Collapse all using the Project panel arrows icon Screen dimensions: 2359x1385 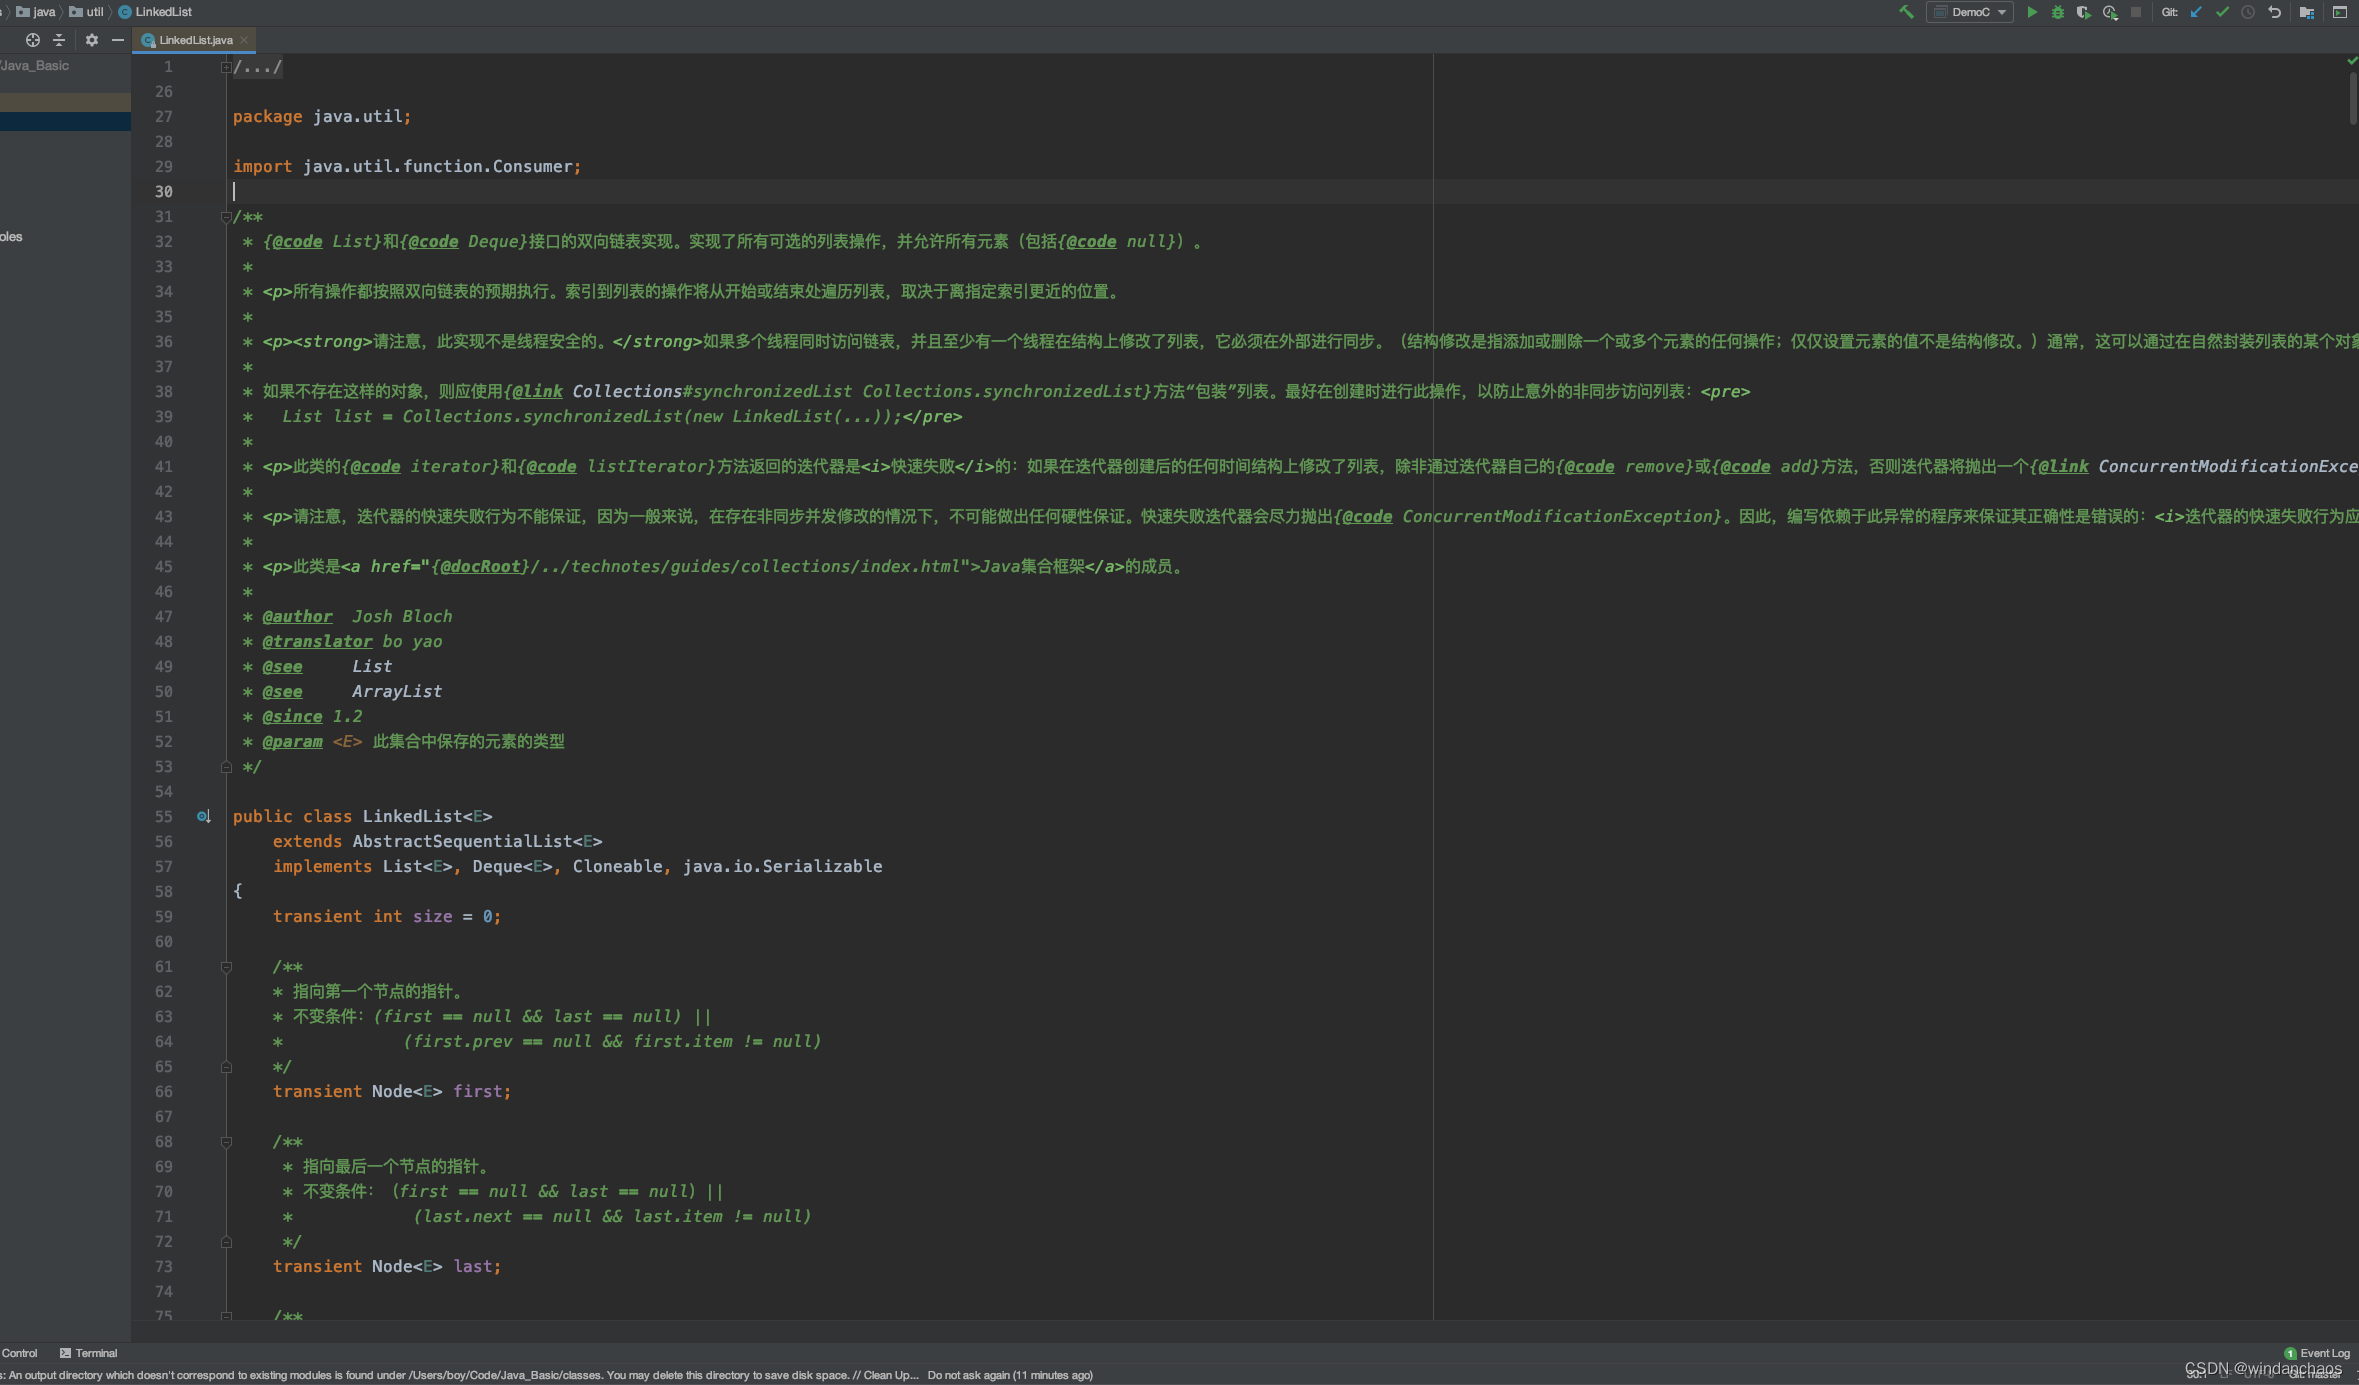(x=59, y=40)
